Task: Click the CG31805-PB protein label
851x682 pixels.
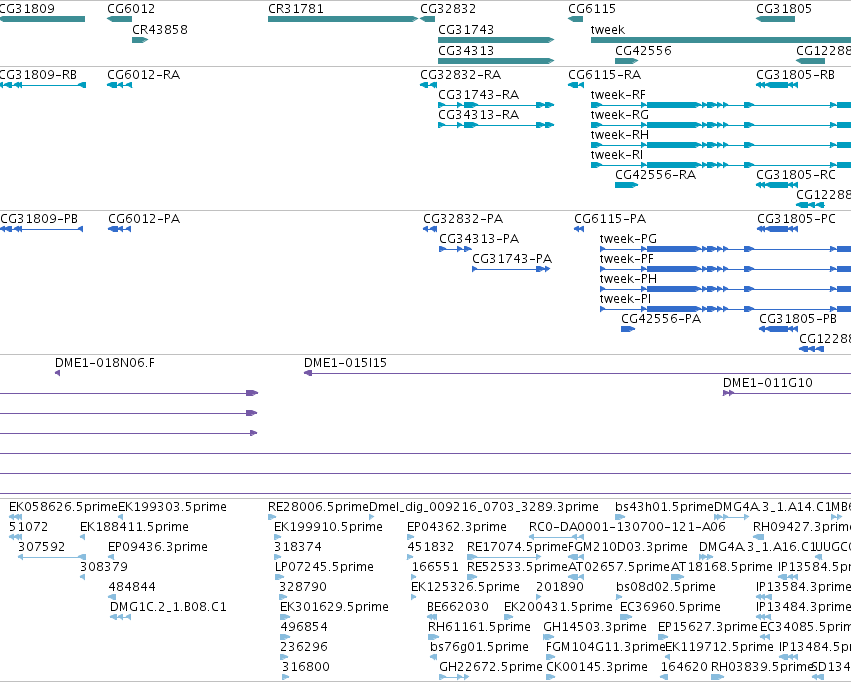Action: tap(798, 319)
